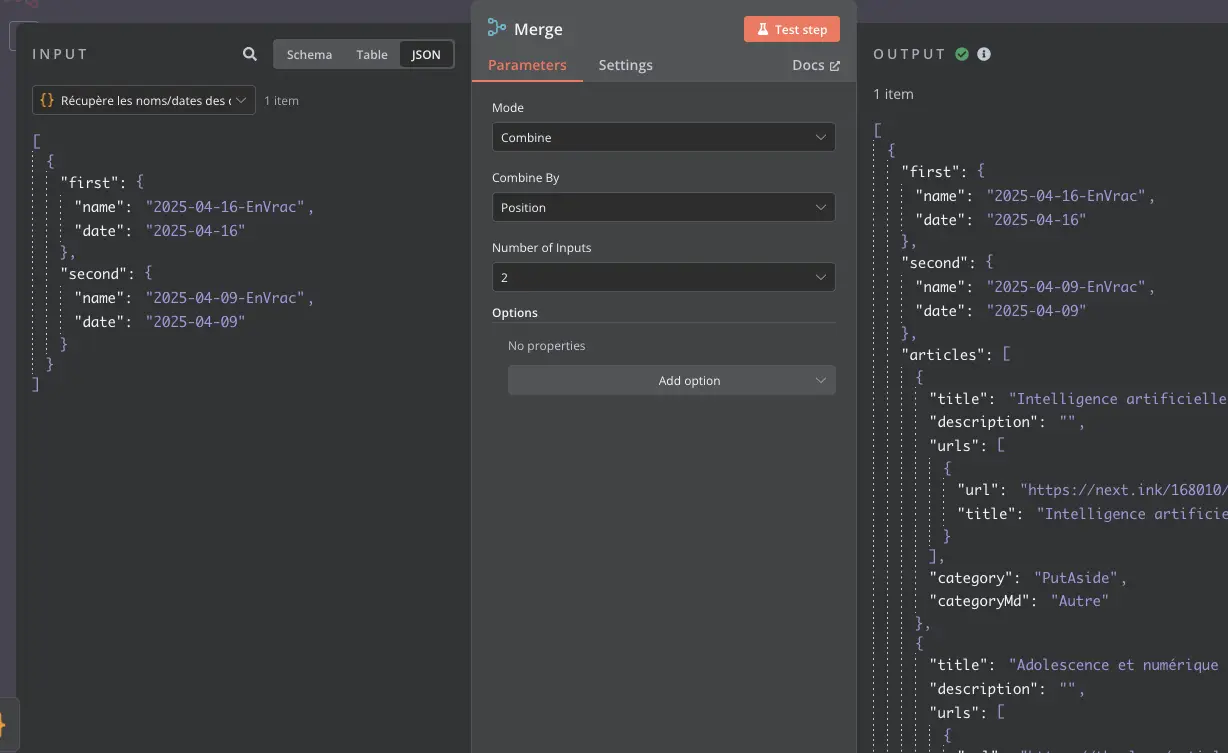This screenshot has height=753, width=1228.
Task: Open the Settings tab
Action: point(625,65)
